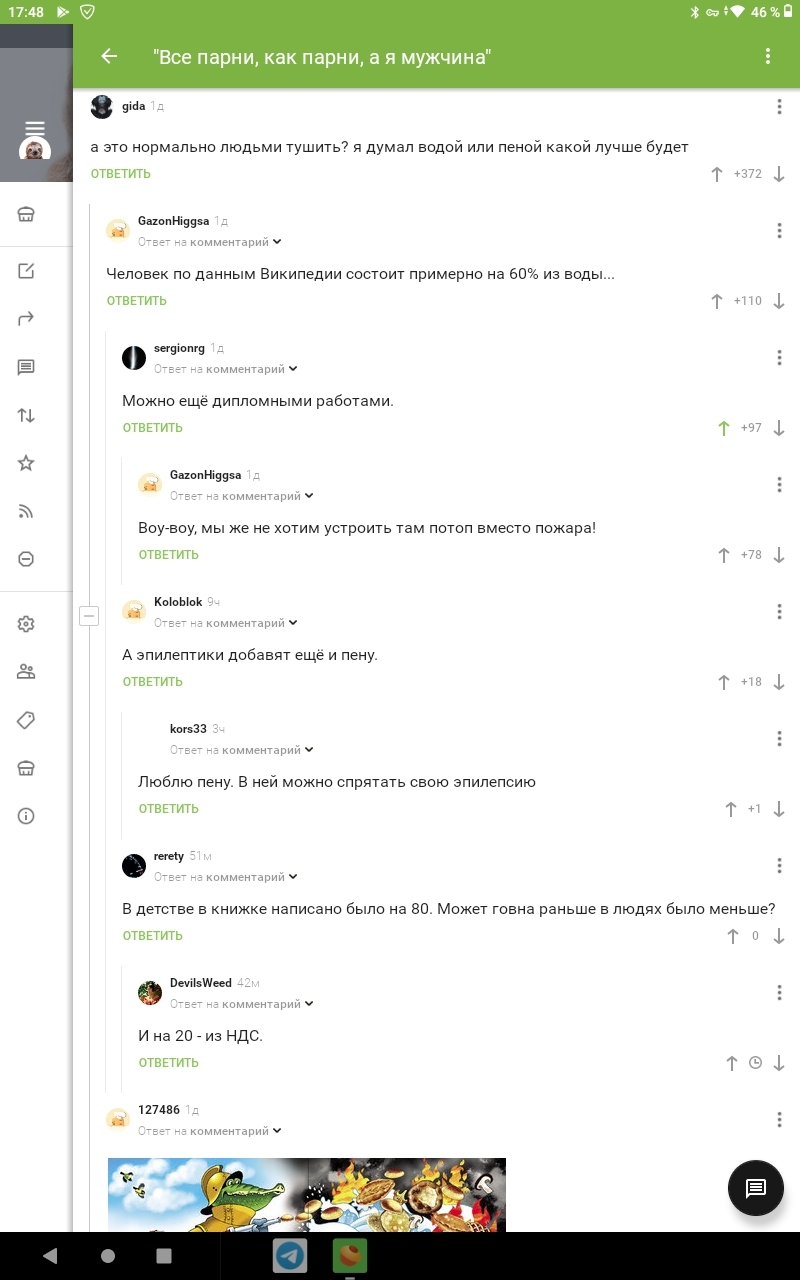Tap the back arrow in header
The height and width of the screenshot is (1280, 800).
coord(109,57)
